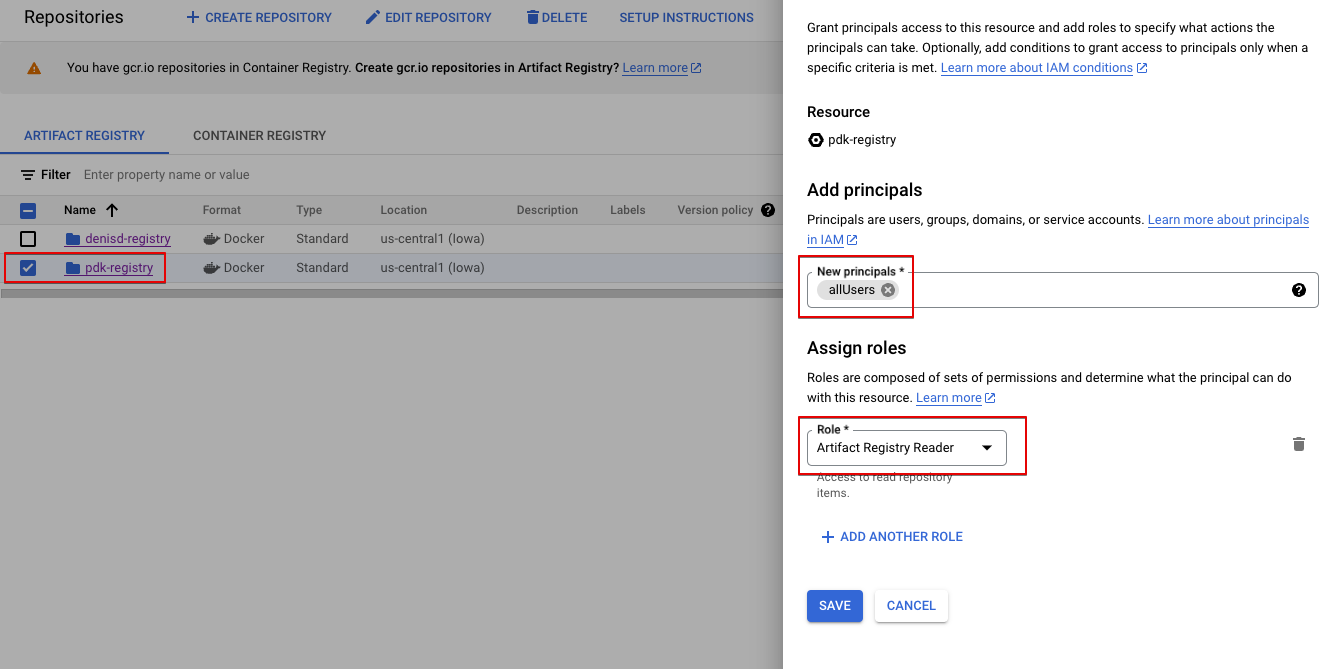Image resolution: width=1343 pixels, height=669 pixels.
Task: Open the Learn more link under Assign roles
Action: click(x=956, y=398)
